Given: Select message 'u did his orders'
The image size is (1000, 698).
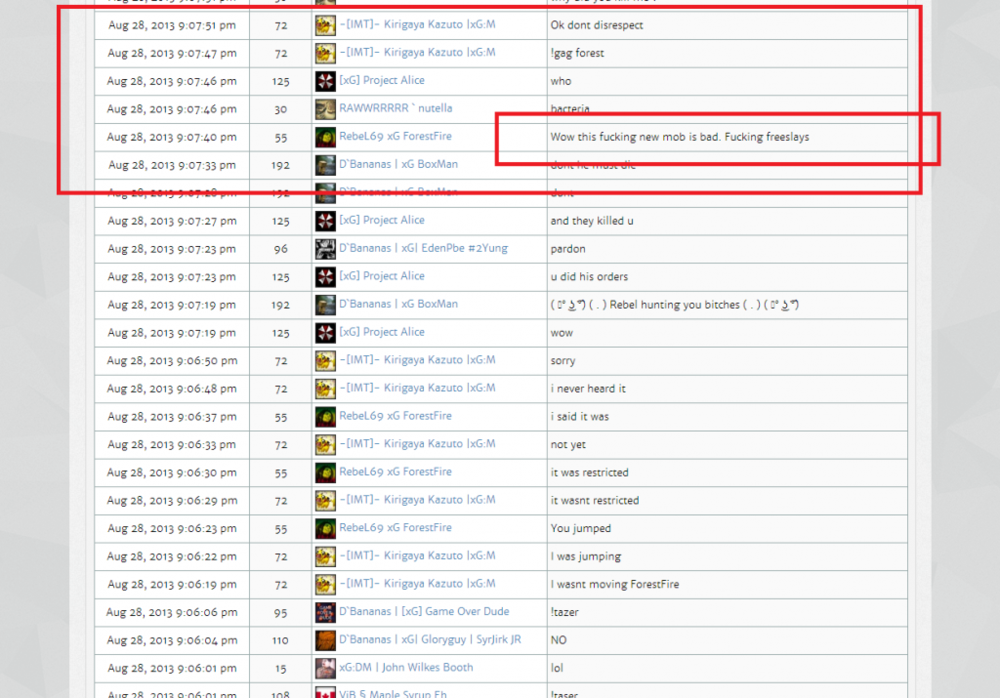Looking at the screenshot, I should coord(589,277).
